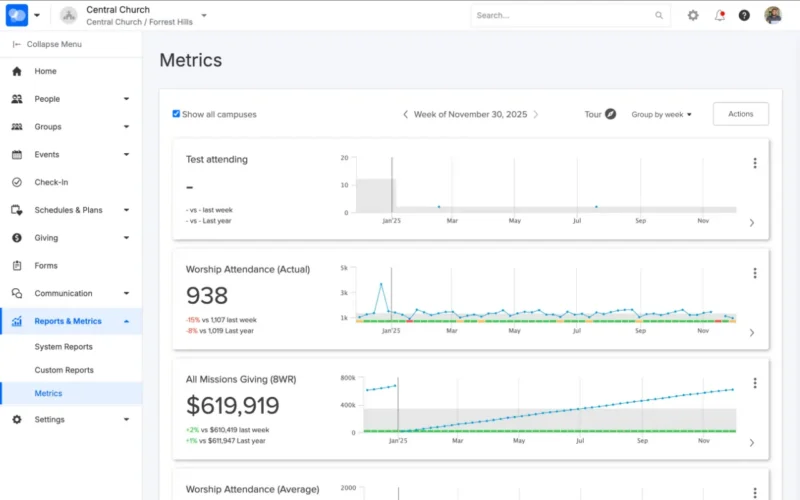The height and width of the screenshot is (500, 800).
Task: Go to previous week arrow
Action: pyautogui.click(x=405, y=114)
